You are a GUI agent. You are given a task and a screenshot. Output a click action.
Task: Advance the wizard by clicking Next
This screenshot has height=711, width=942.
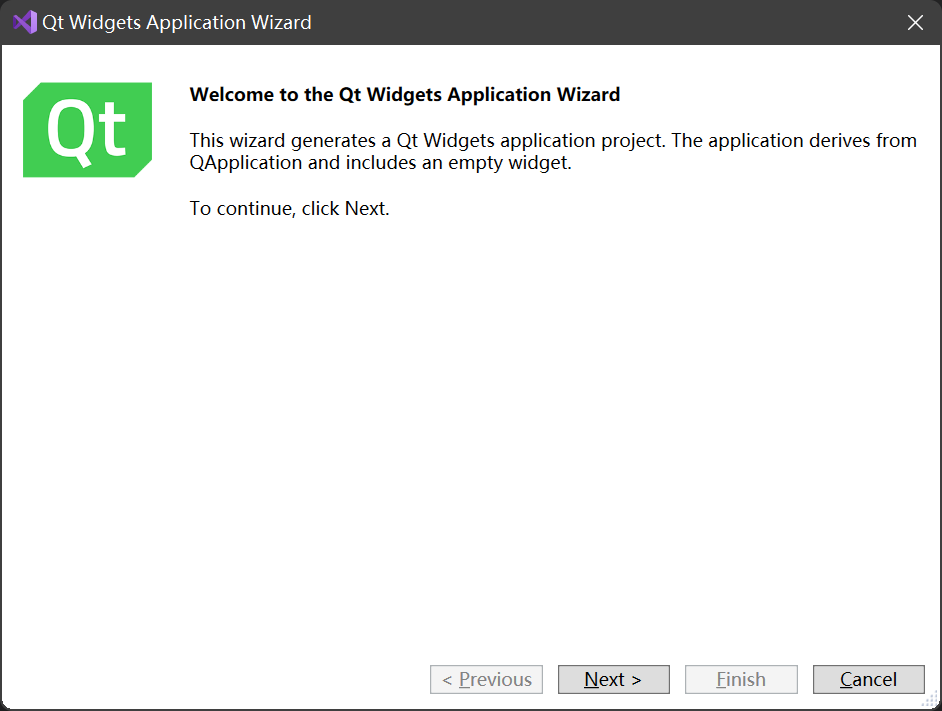pos(613,679)
